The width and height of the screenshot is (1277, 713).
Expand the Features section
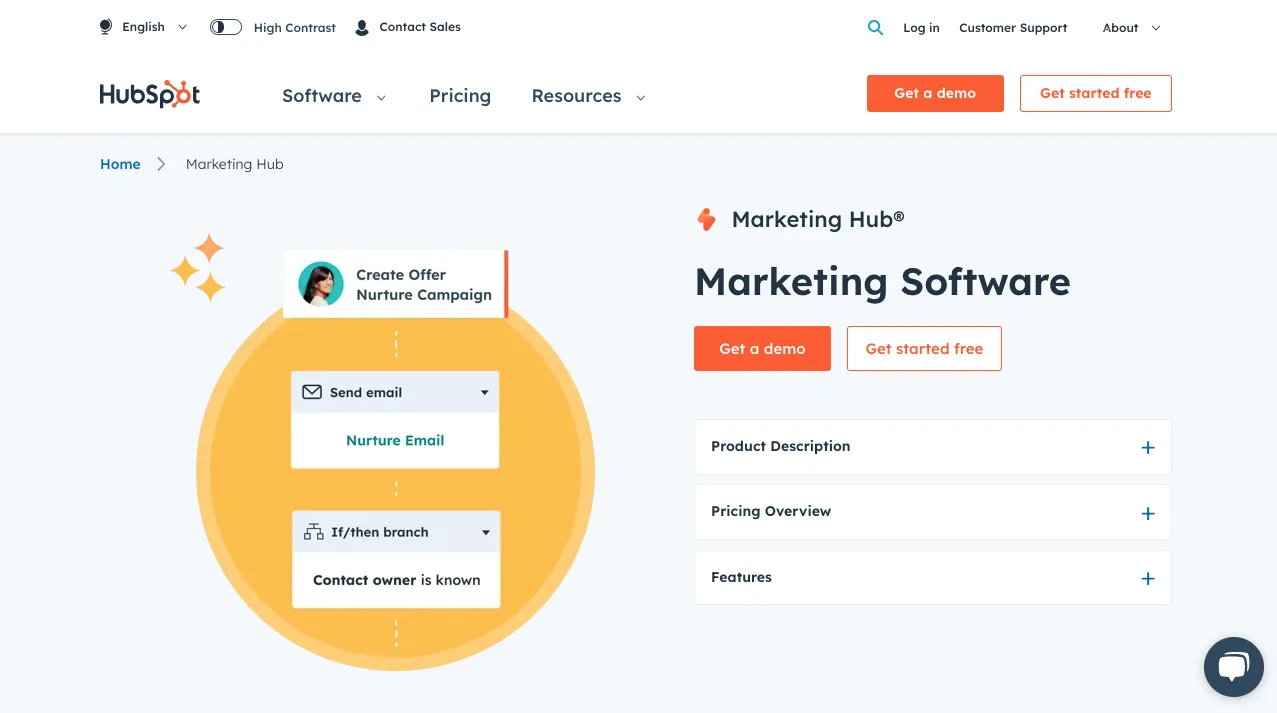click(932, 578)
